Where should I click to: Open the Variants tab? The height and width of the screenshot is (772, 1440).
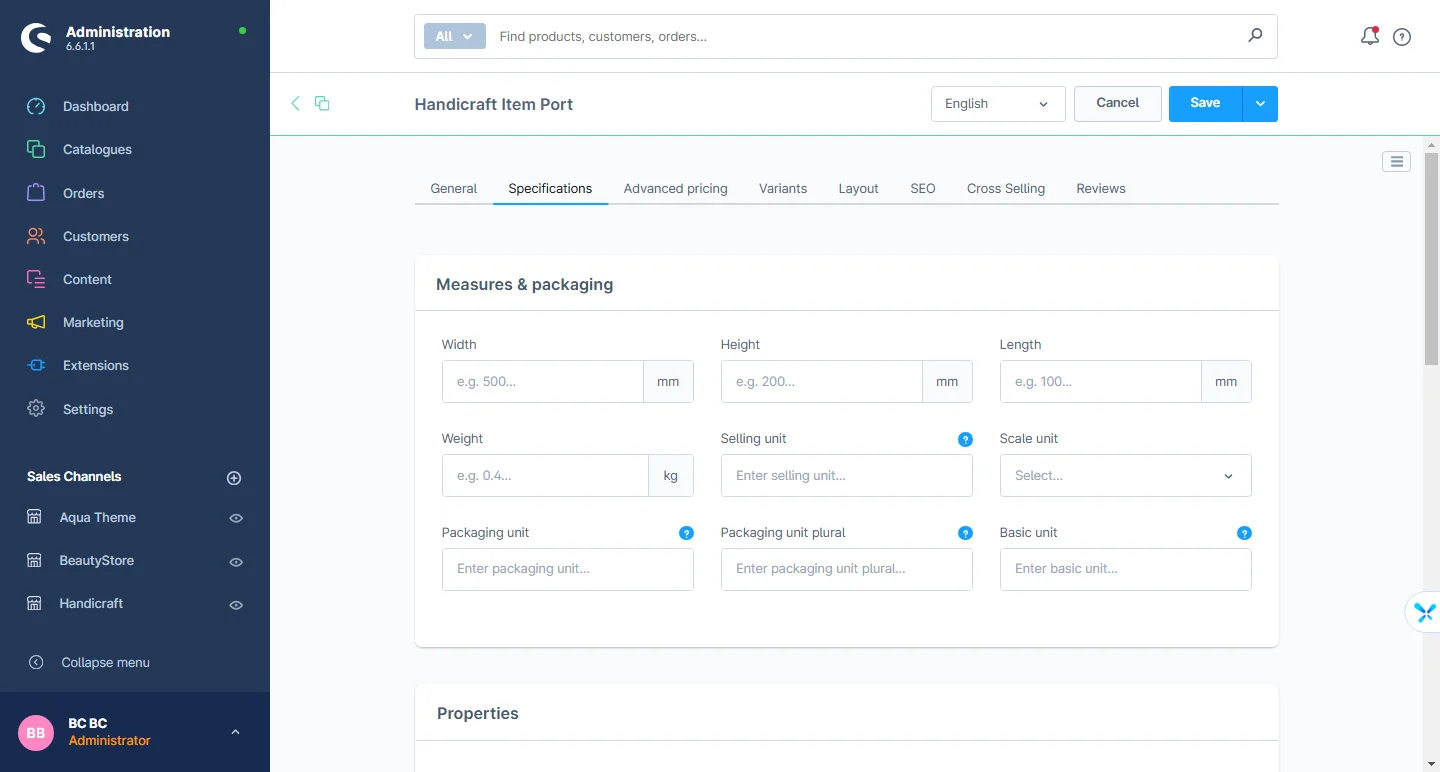coord(782,188)
